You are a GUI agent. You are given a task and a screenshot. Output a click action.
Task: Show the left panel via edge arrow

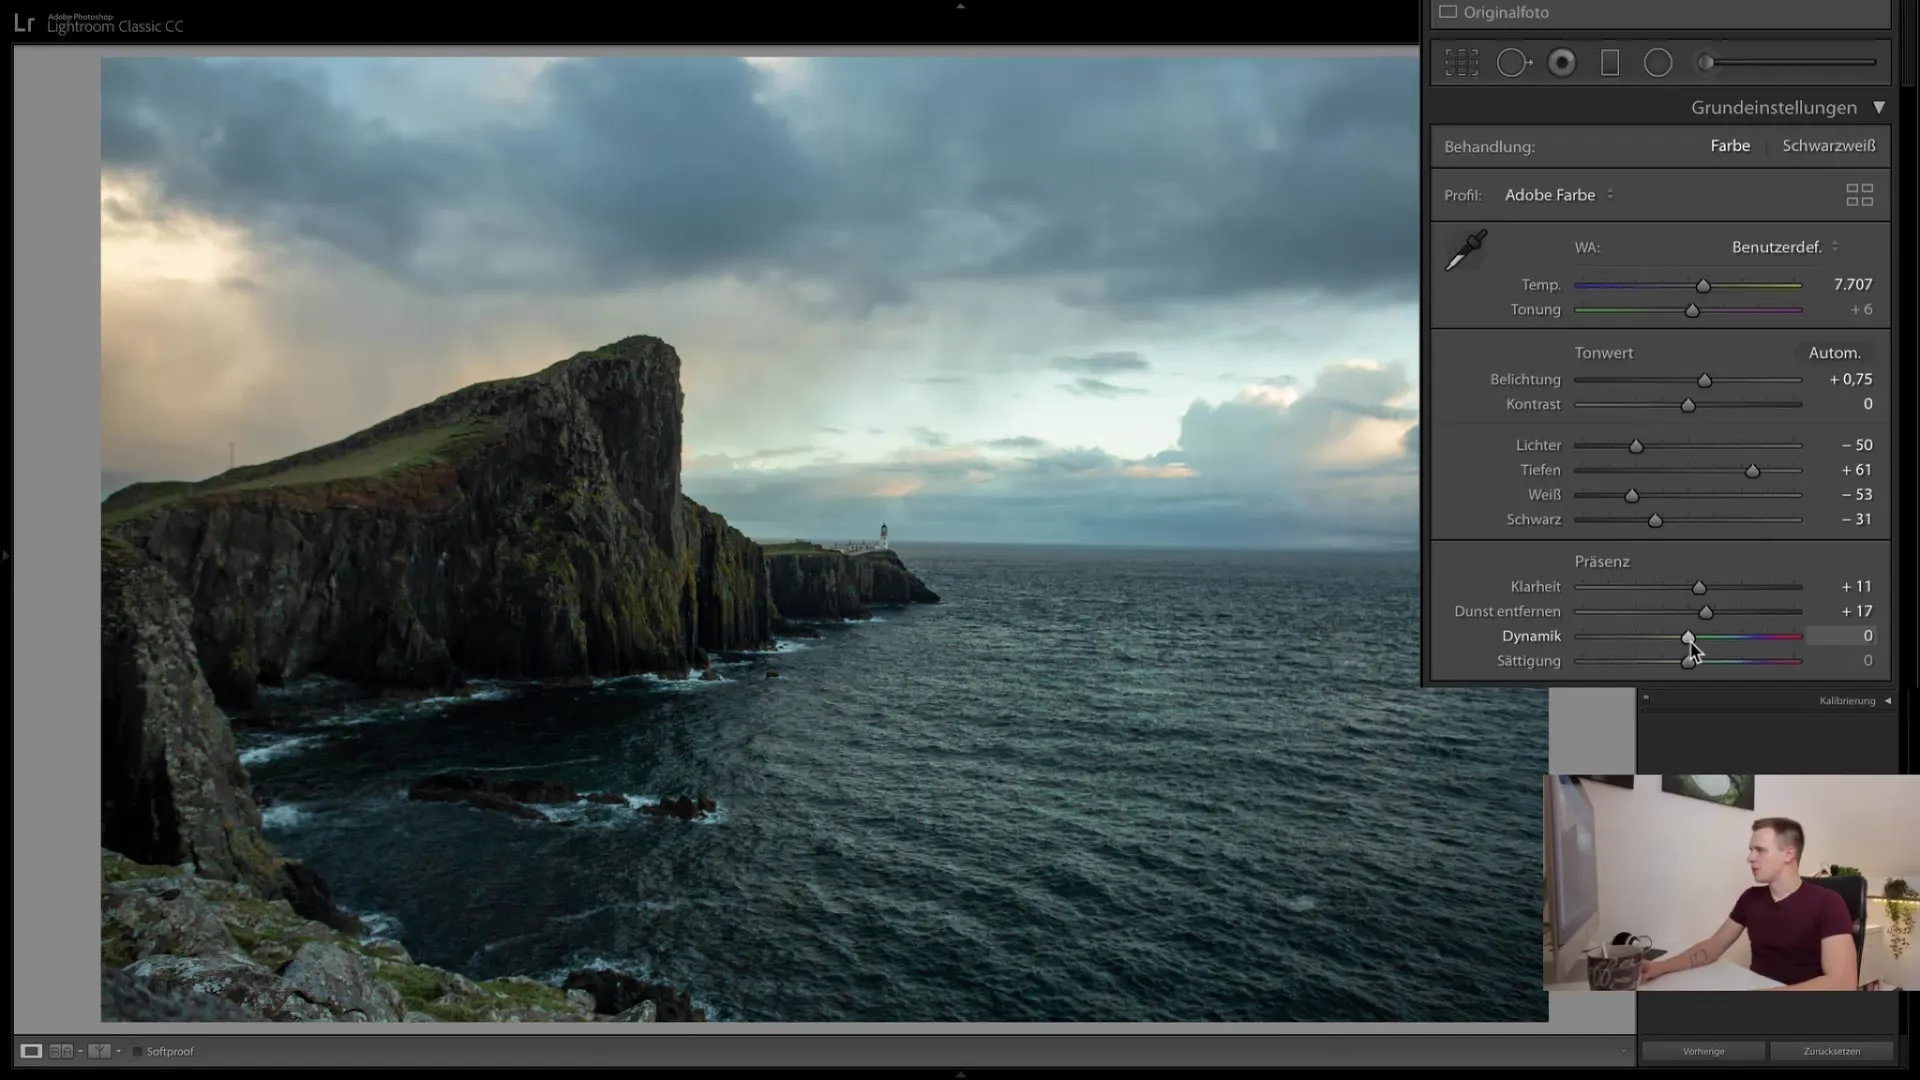[5, 555]
